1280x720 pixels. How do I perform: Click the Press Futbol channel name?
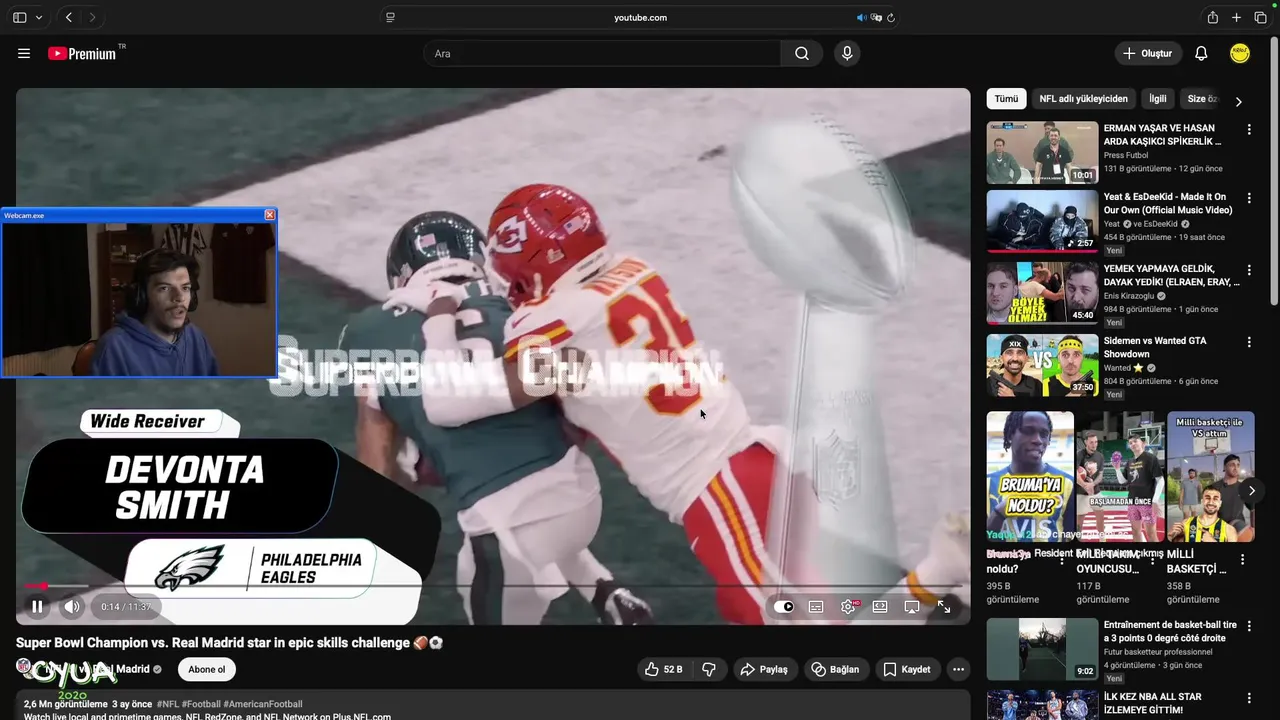tap(1126, 155)
